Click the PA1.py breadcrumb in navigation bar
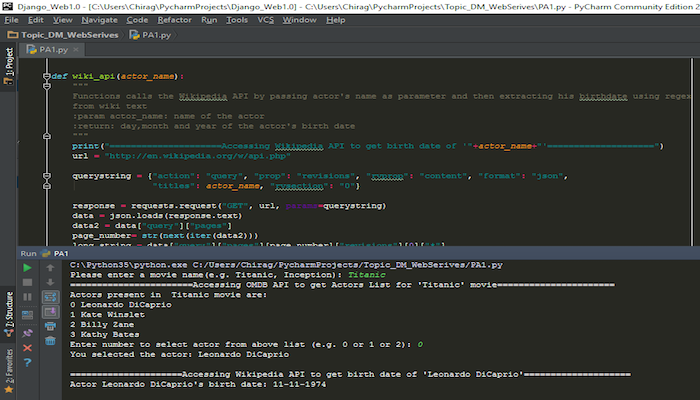Screen dimensions: 700x400 [150, 35]
